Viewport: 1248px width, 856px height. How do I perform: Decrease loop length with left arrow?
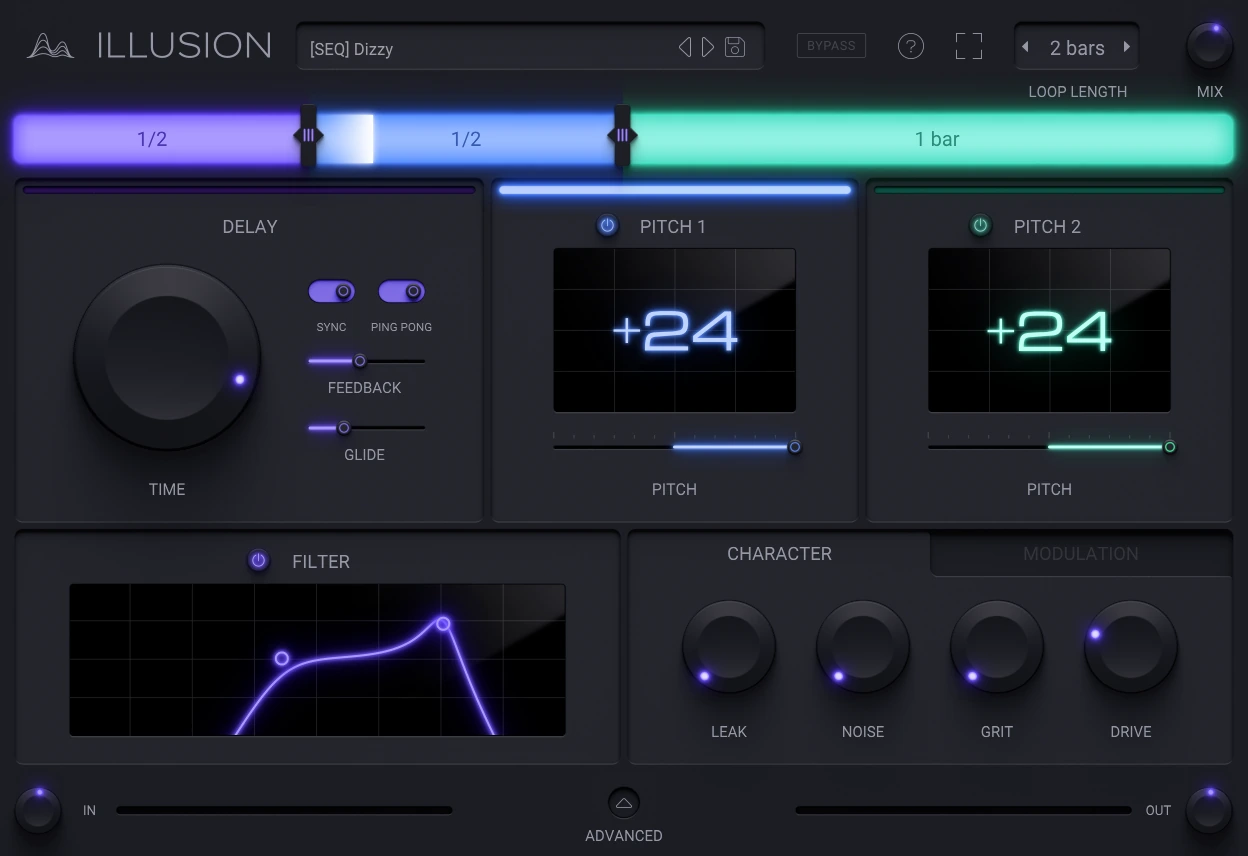pos(1025,47)
